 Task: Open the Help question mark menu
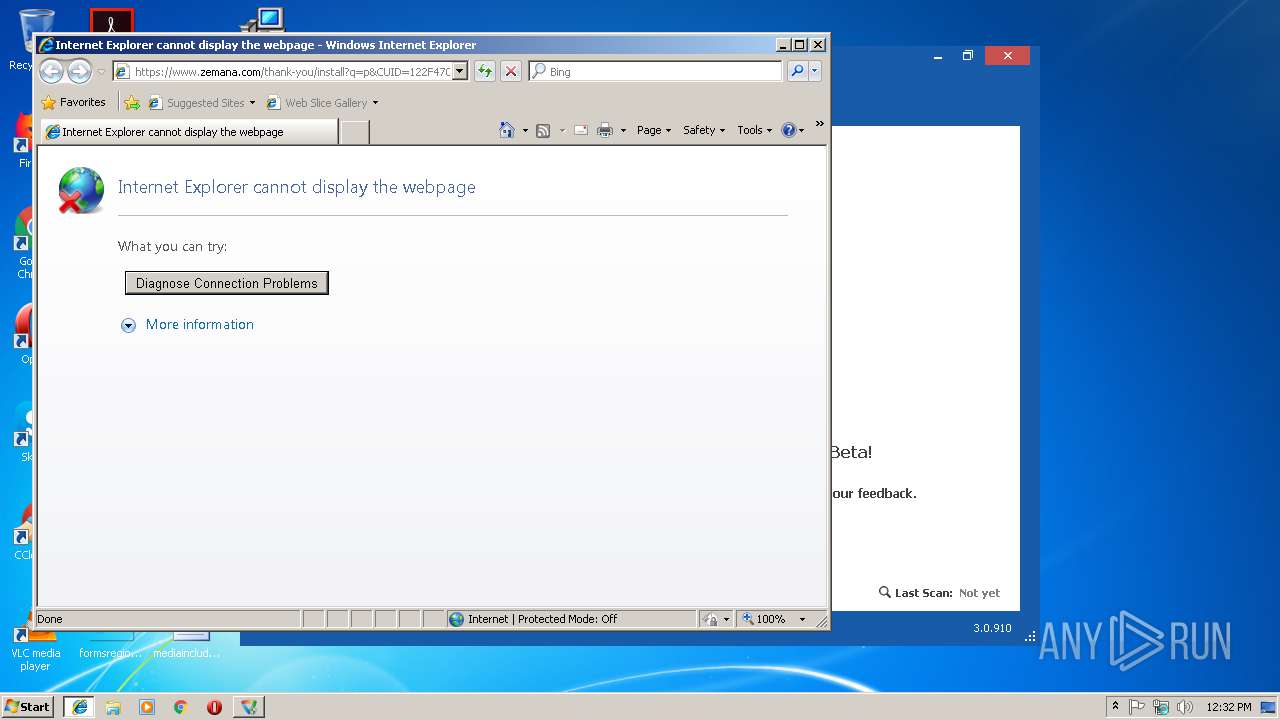pos(792,130)
